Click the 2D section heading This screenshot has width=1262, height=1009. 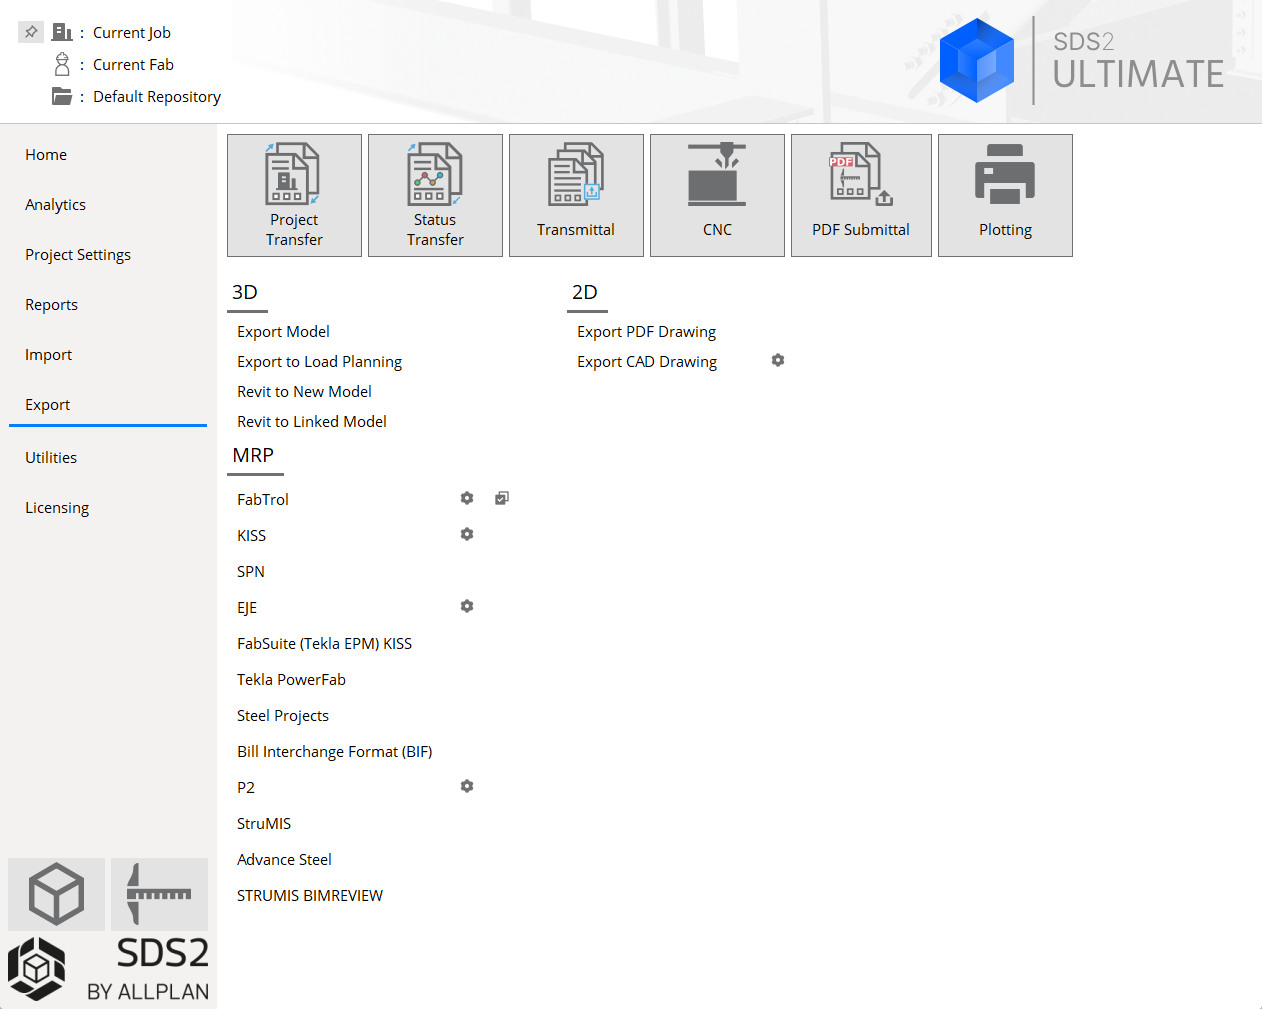click(585, 292)
